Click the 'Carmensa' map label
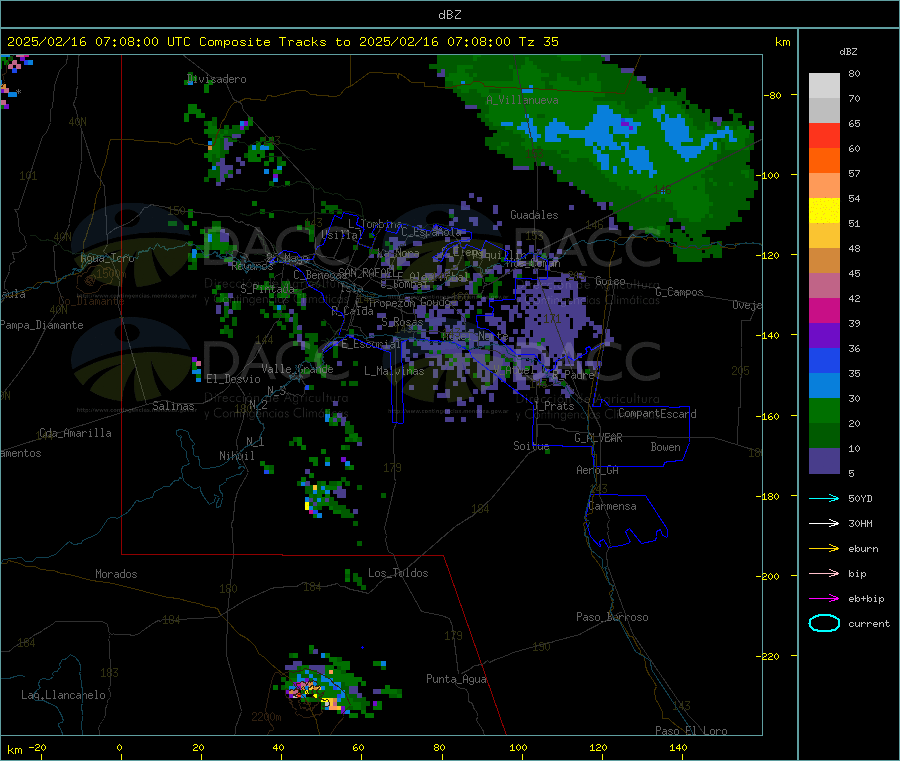 [x=612, y=506]
